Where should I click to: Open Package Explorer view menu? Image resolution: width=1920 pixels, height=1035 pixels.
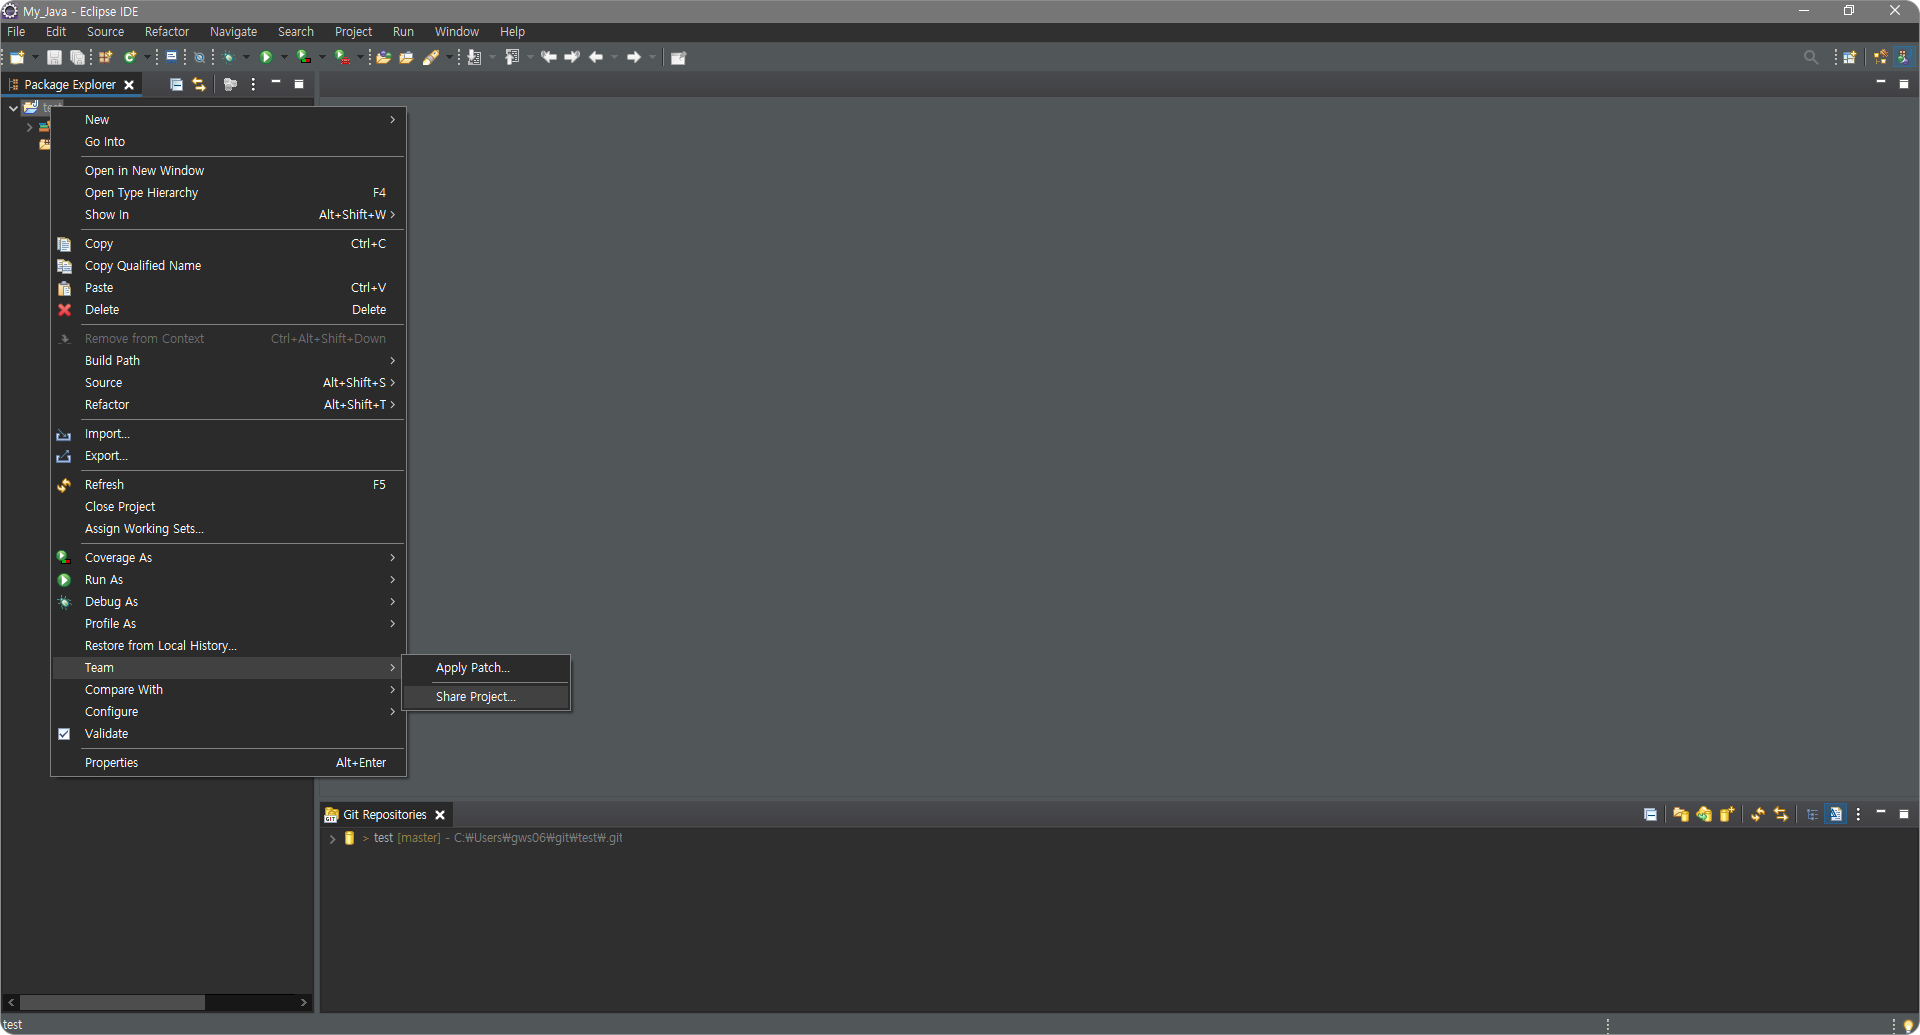[253, 85]
